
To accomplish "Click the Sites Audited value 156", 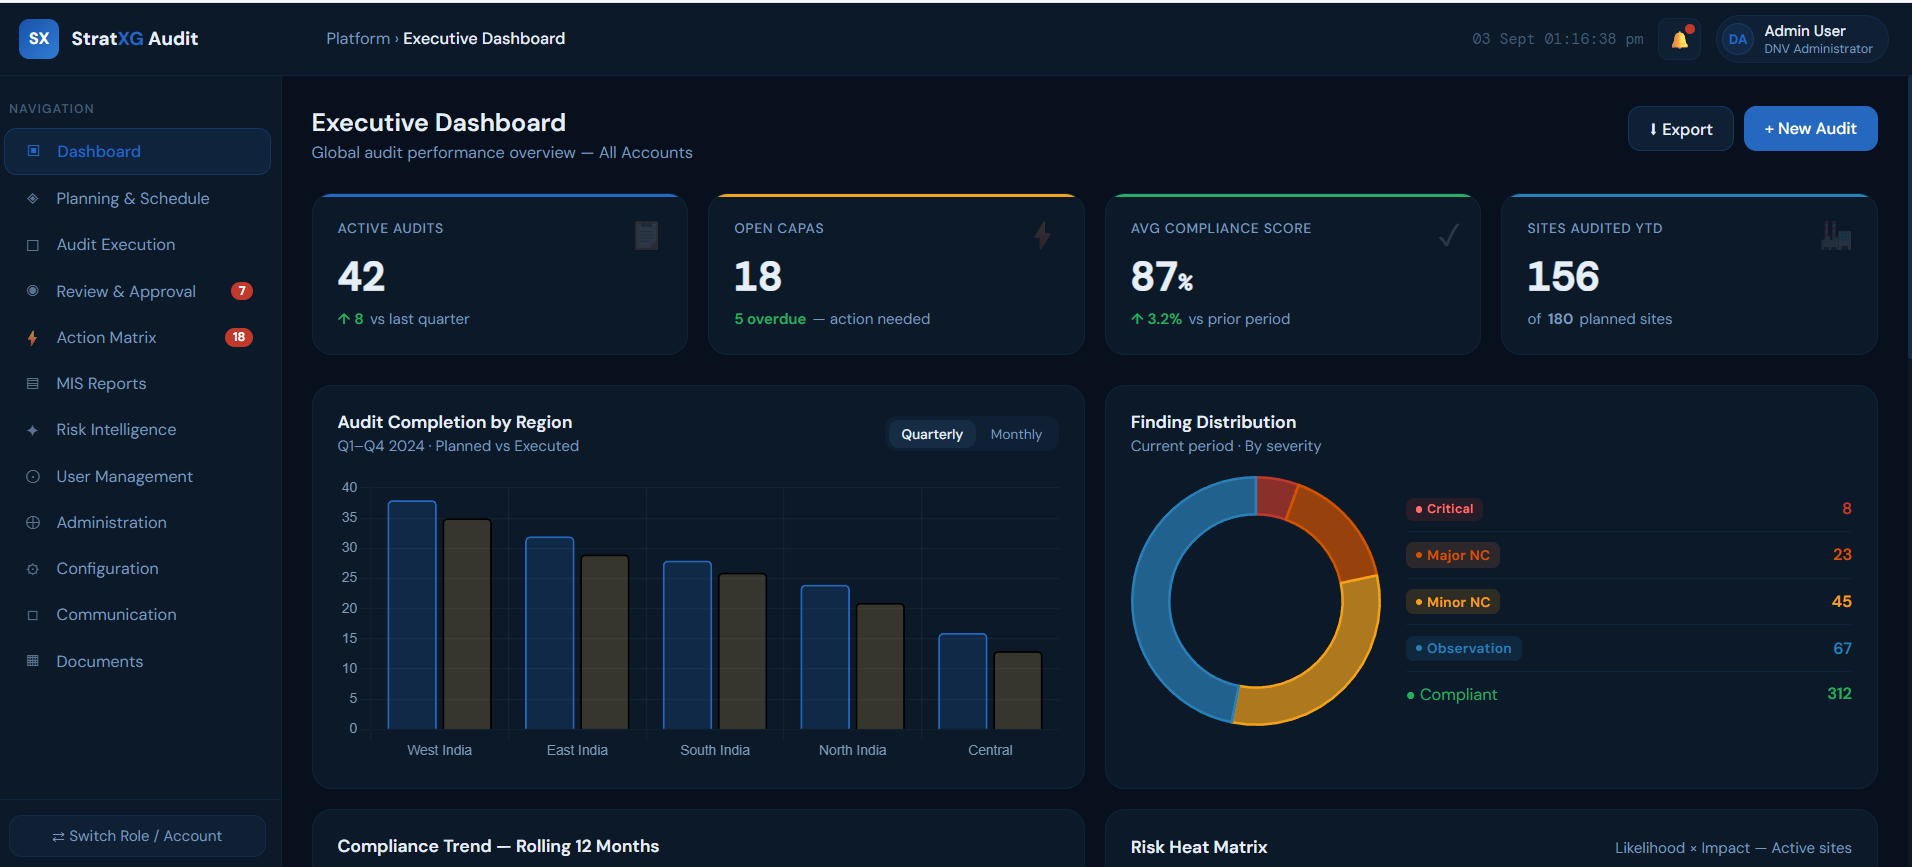I will (x=1563, y=277).
